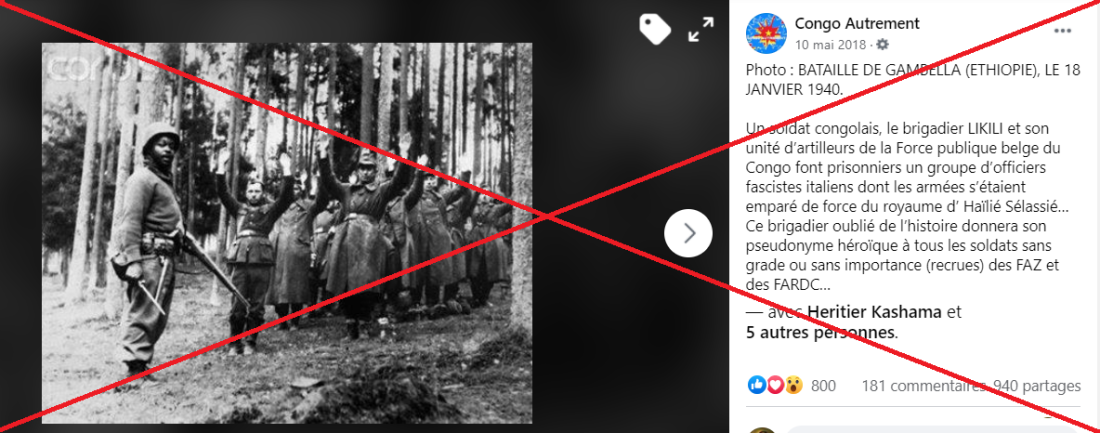Open the 10 mai 2018 timestamp link

point(832,44)
